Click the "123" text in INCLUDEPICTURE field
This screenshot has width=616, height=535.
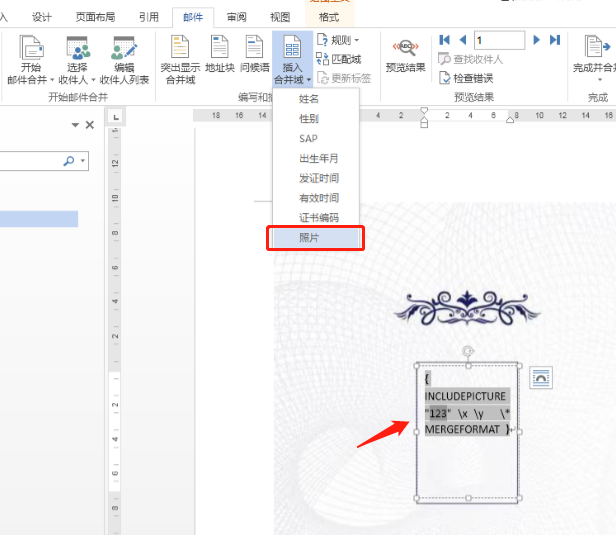tap(438, 414)
